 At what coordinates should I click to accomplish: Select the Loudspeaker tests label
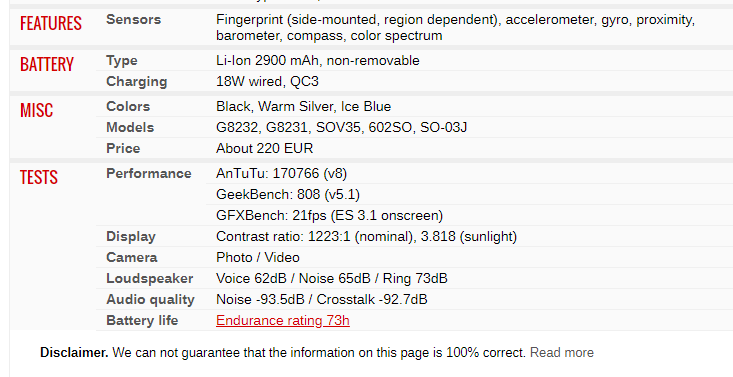click(x=150, y=278)
